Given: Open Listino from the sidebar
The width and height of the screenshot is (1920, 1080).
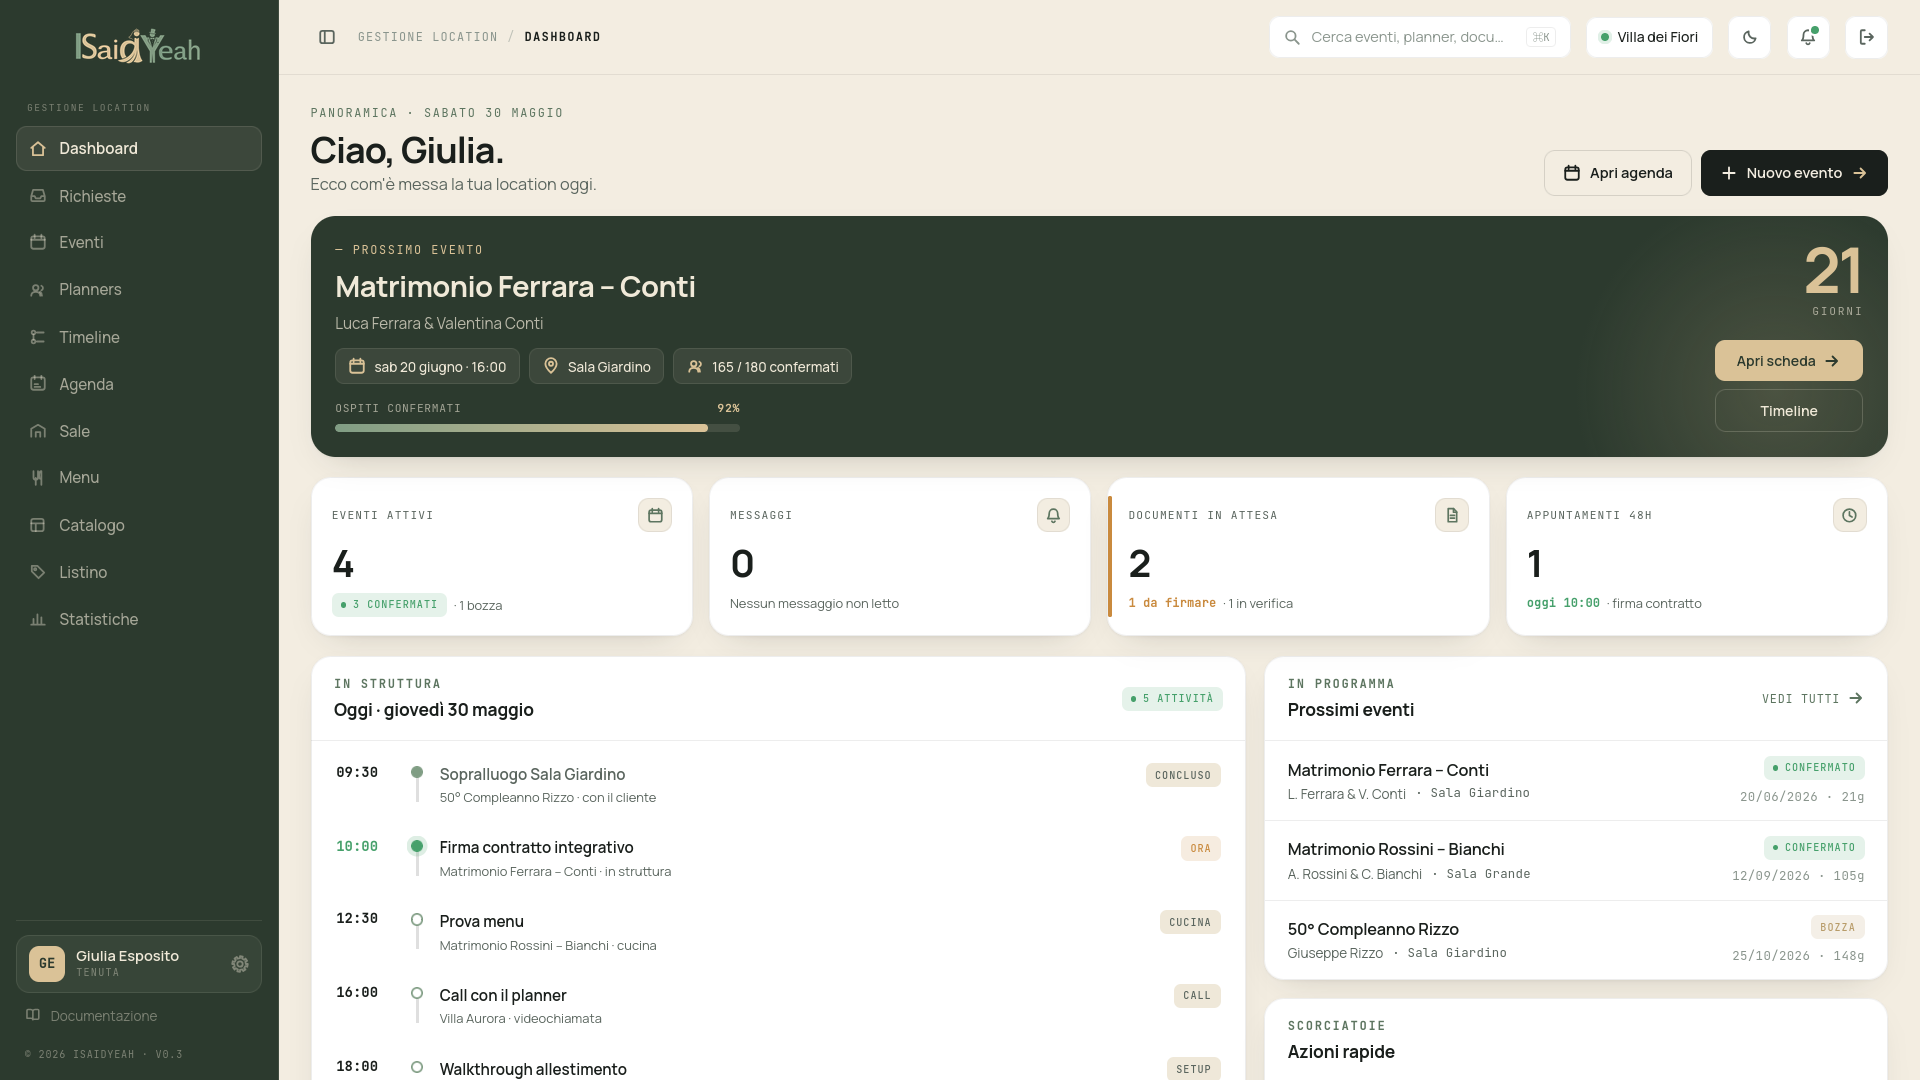Looking at the screenshot, I should pos(139,572).
